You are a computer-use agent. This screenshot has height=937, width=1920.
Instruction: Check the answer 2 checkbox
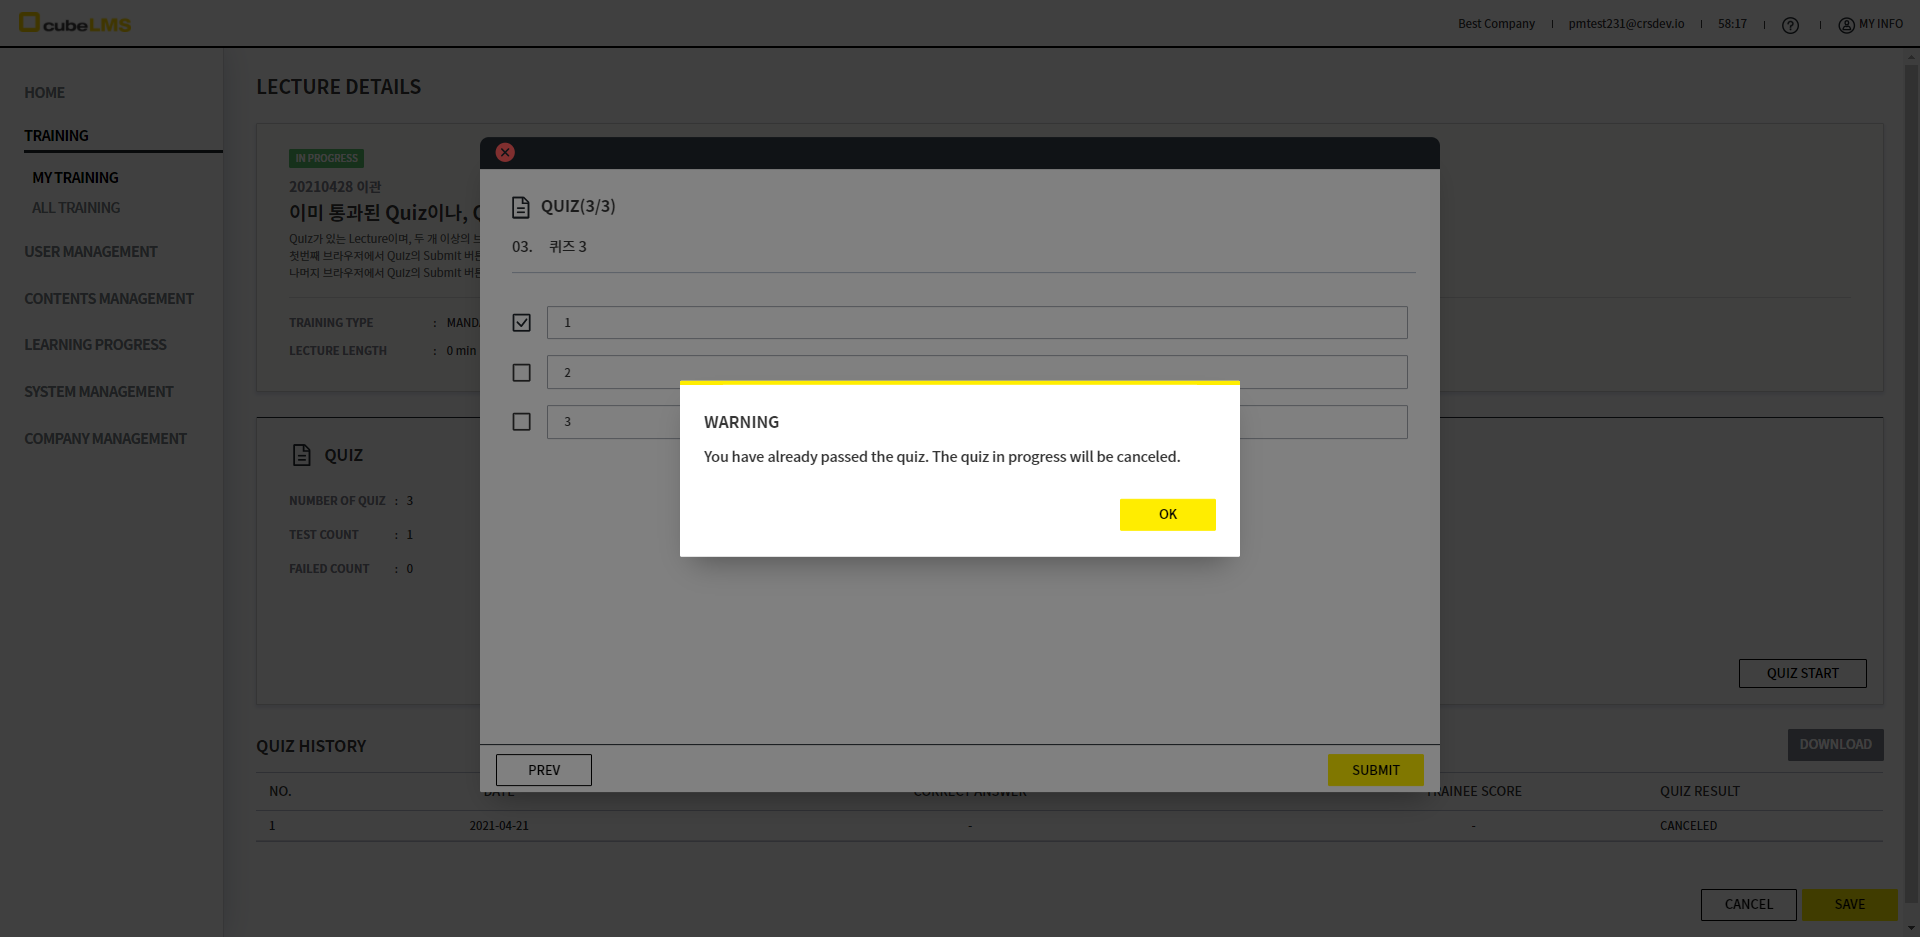521,373
